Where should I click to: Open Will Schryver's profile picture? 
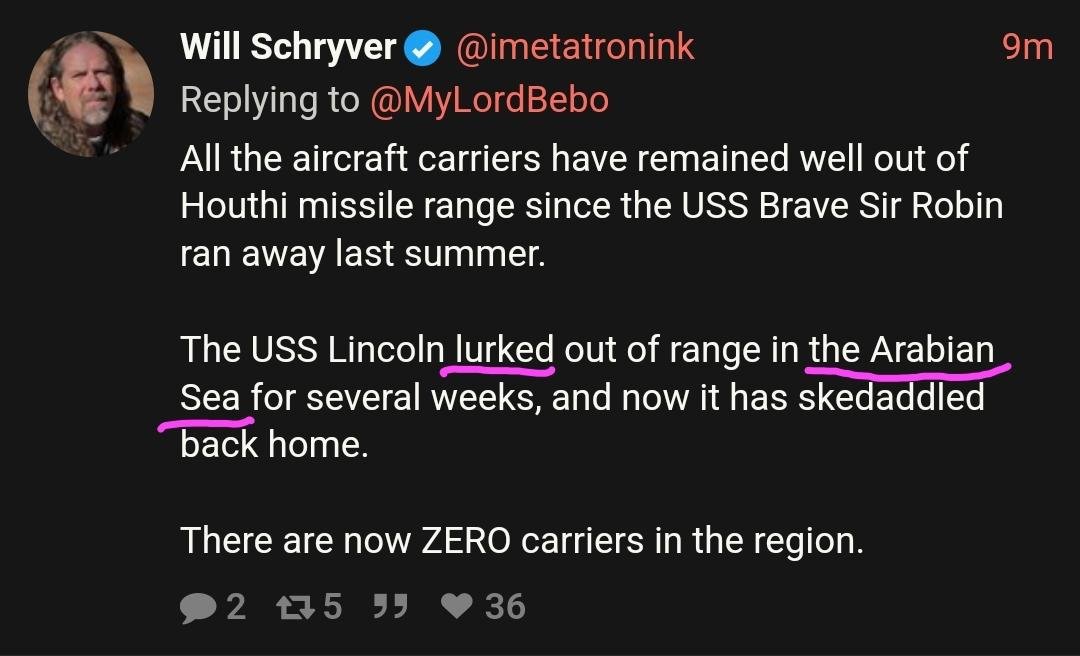(x=91, y=94)
